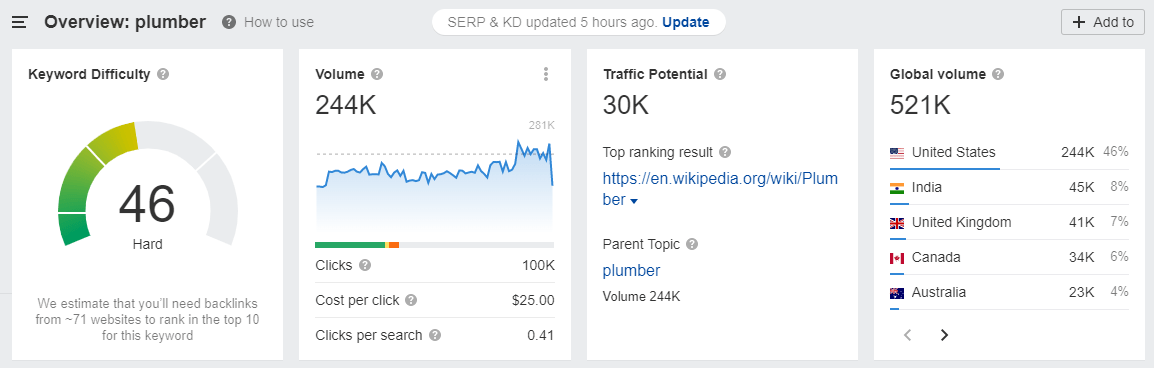Click the Volume help icon

377,74
